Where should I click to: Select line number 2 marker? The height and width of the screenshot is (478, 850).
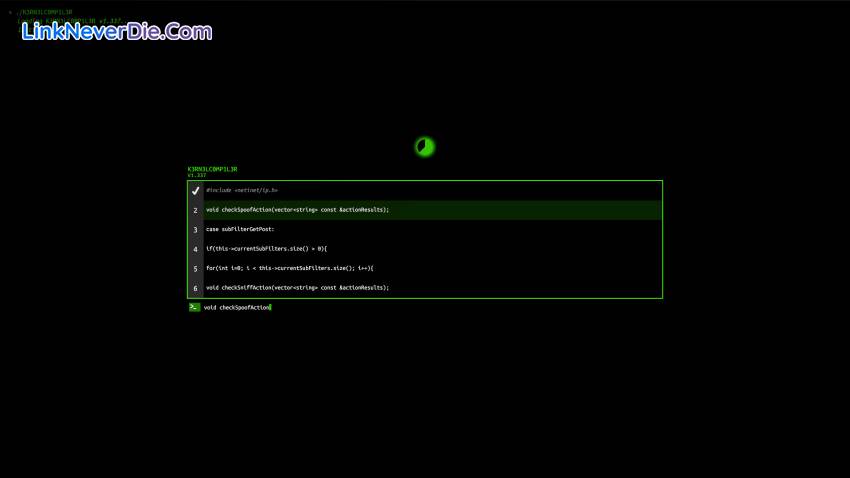[x=195, y=210]
